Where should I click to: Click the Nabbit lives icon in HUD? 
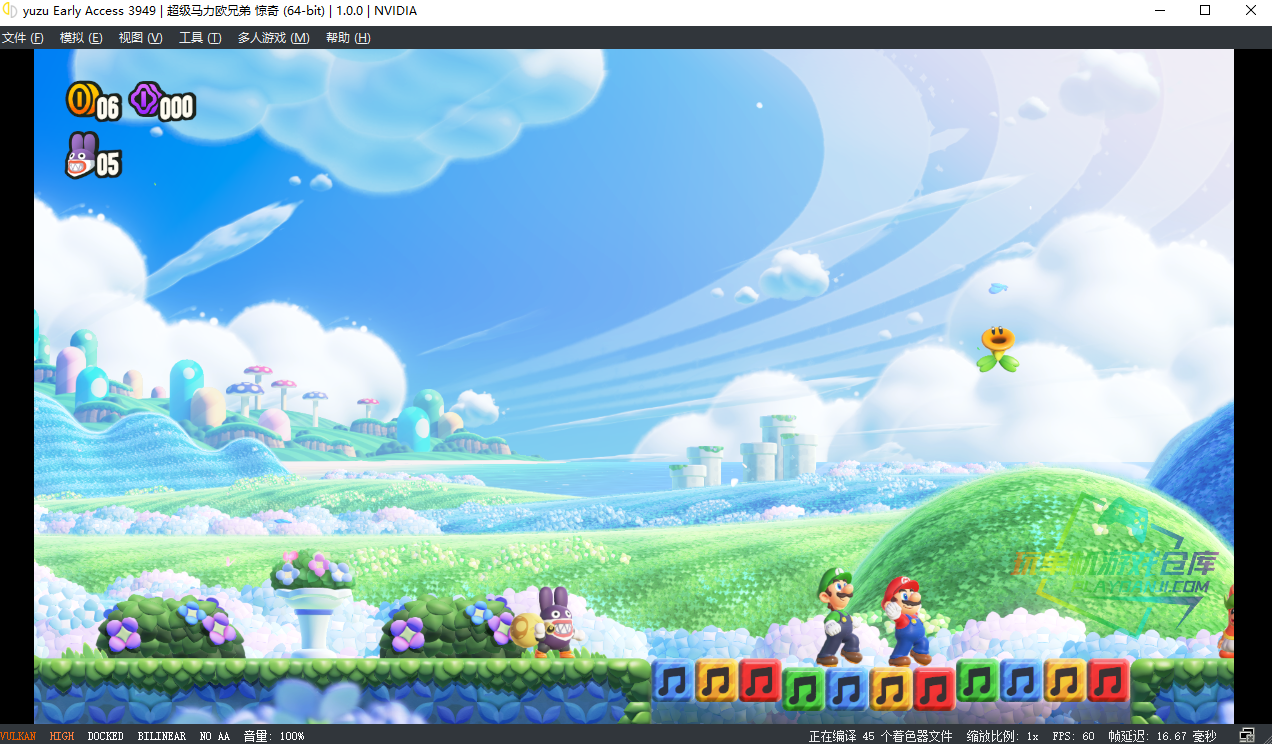point(81,155)
